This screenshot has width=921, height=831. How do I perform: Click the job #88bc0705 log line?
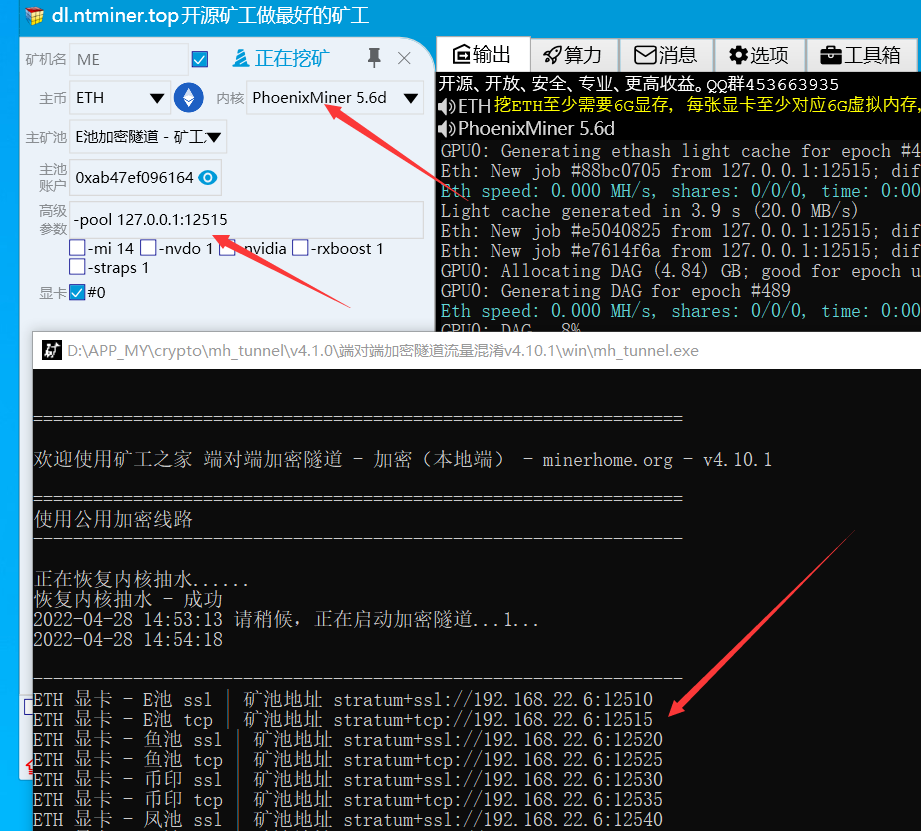680,171
